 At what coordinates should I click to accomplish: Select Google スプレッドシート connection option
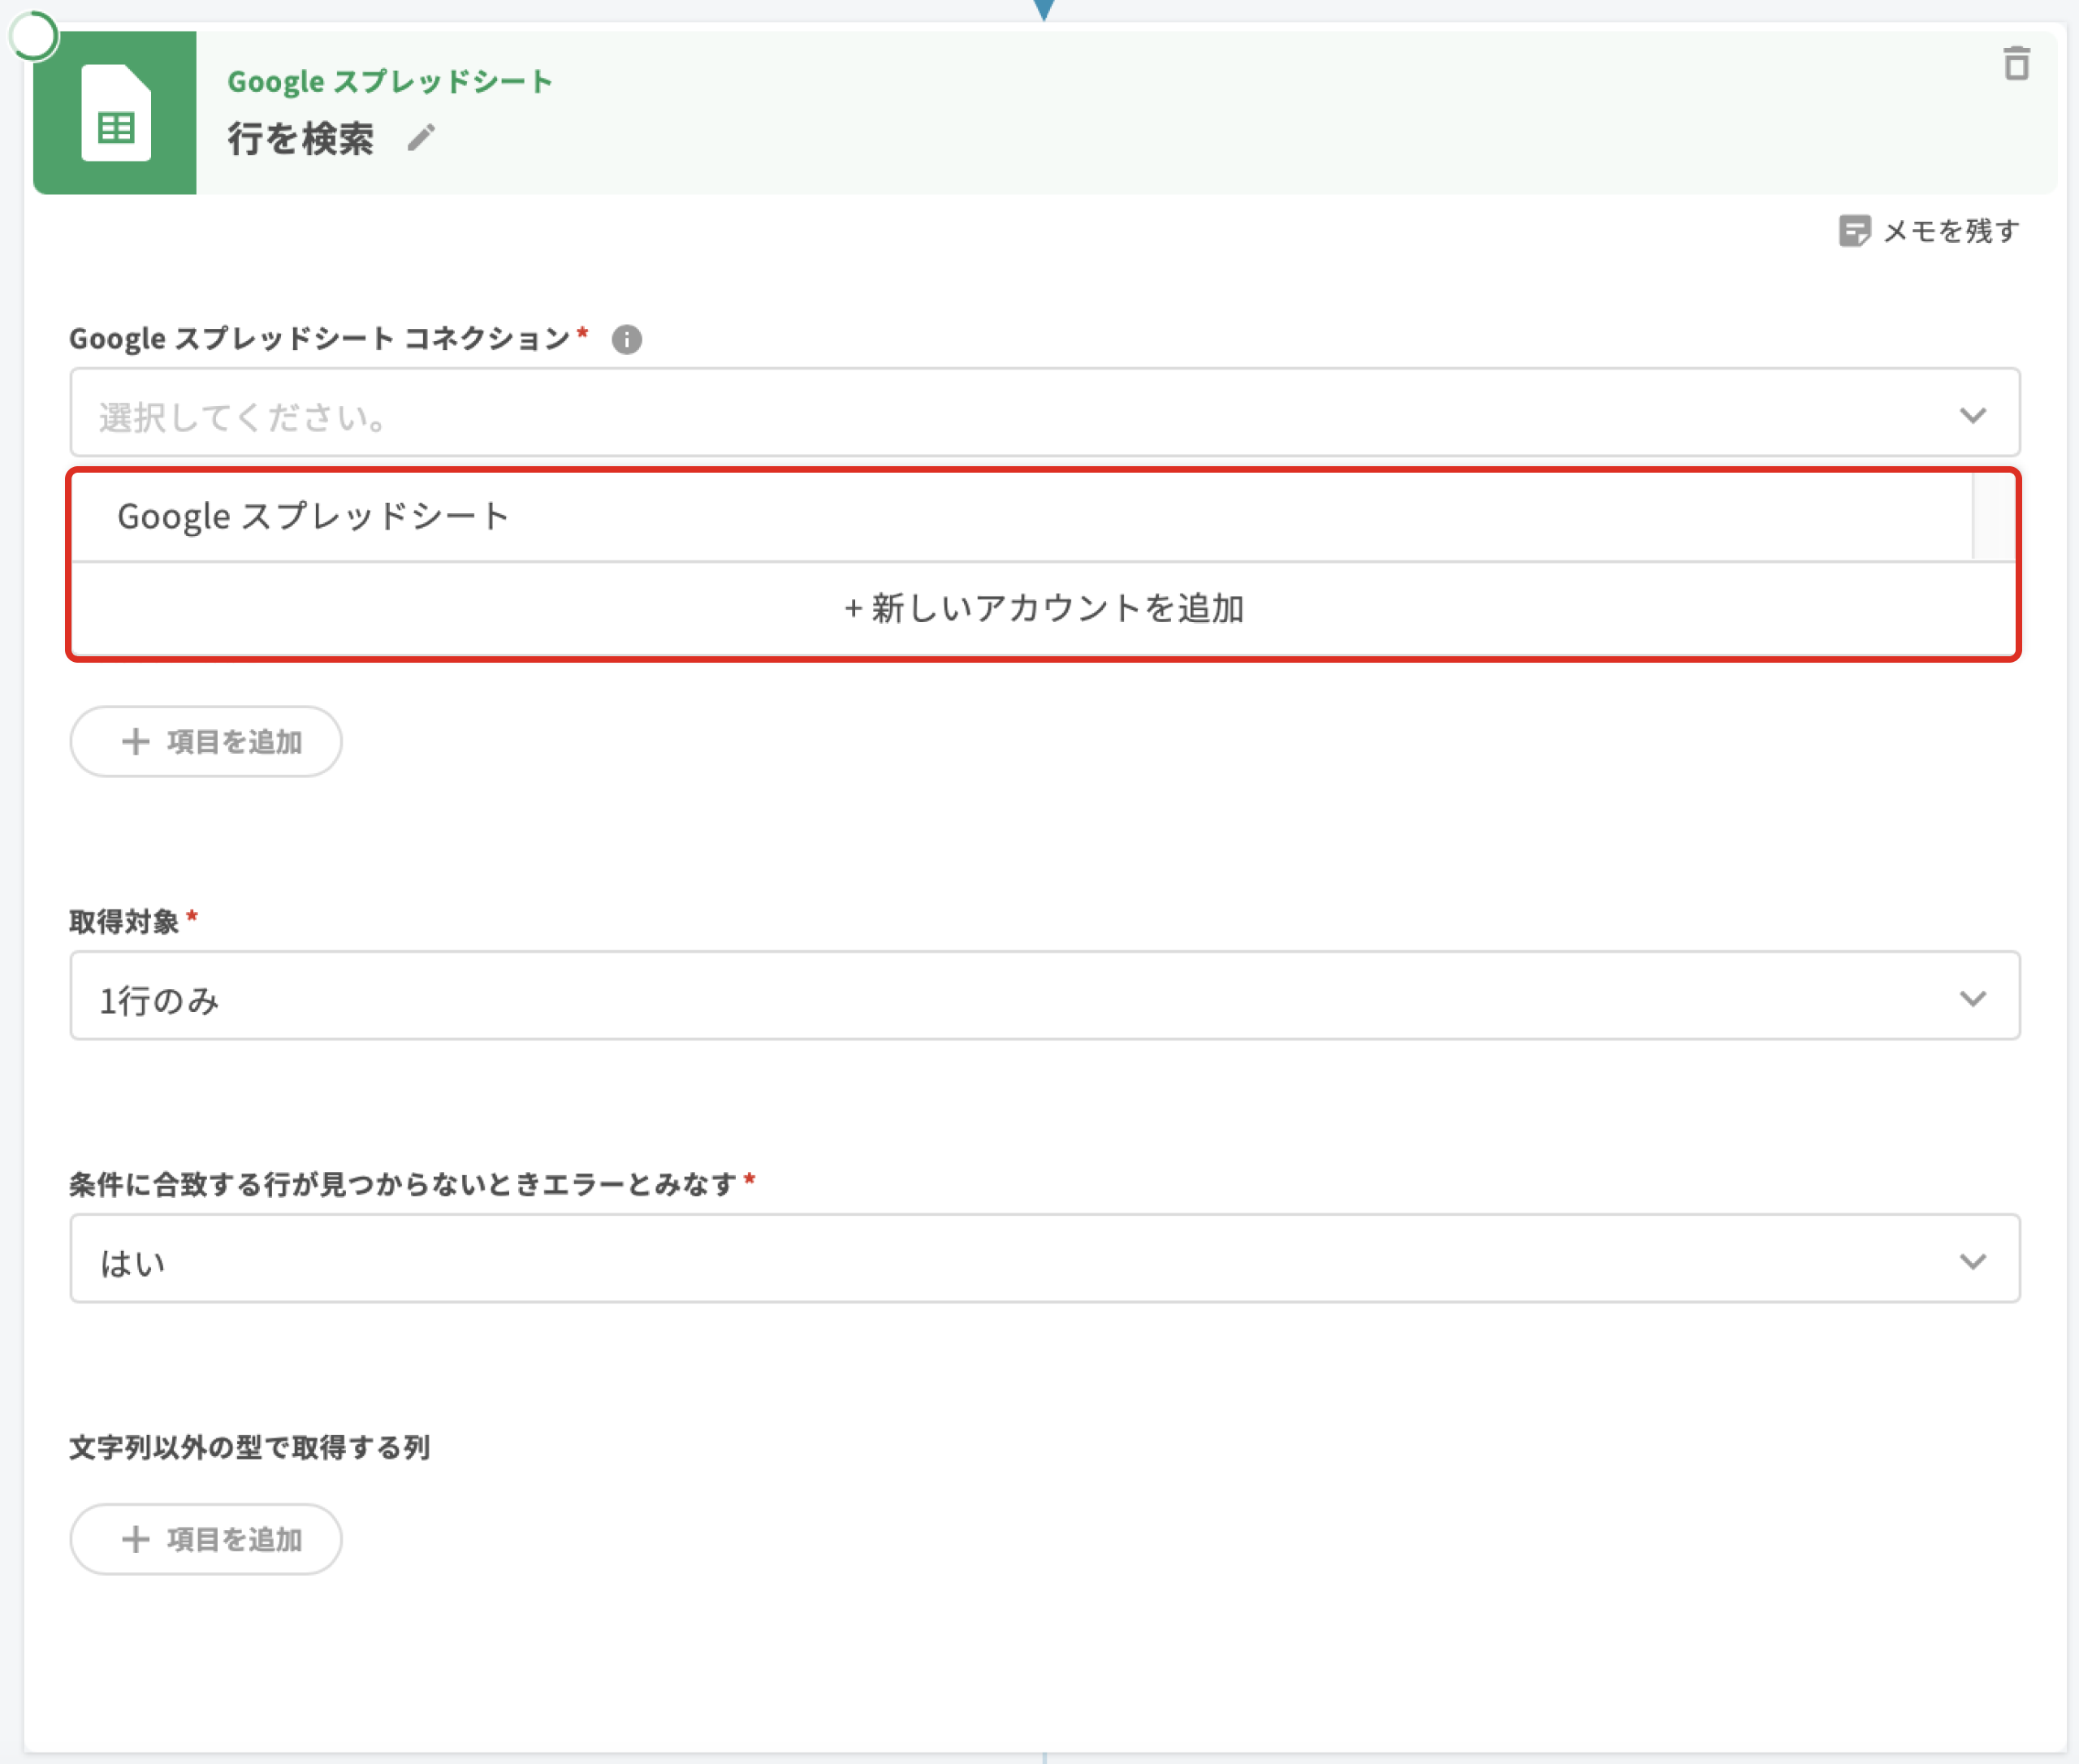[314, 517]
